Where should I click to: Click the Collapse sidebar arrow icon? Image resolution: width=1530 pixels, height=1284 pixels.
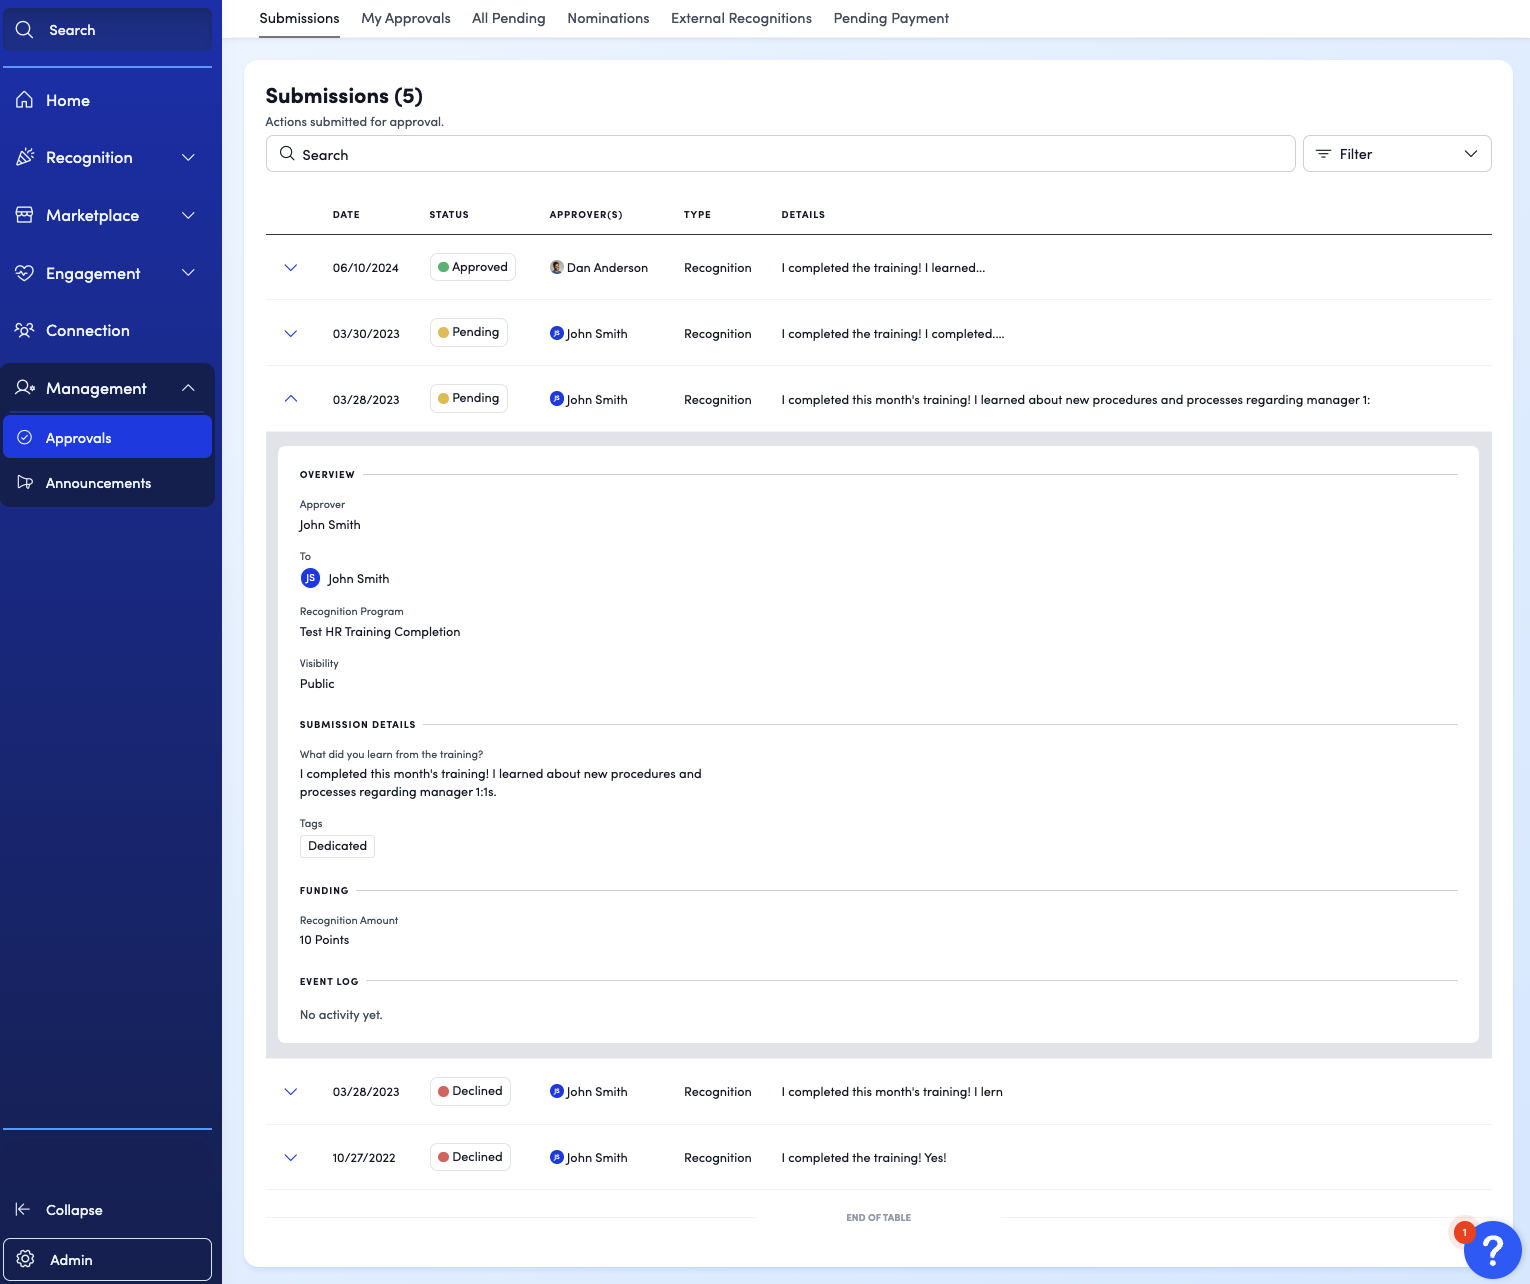(23, 1209)
